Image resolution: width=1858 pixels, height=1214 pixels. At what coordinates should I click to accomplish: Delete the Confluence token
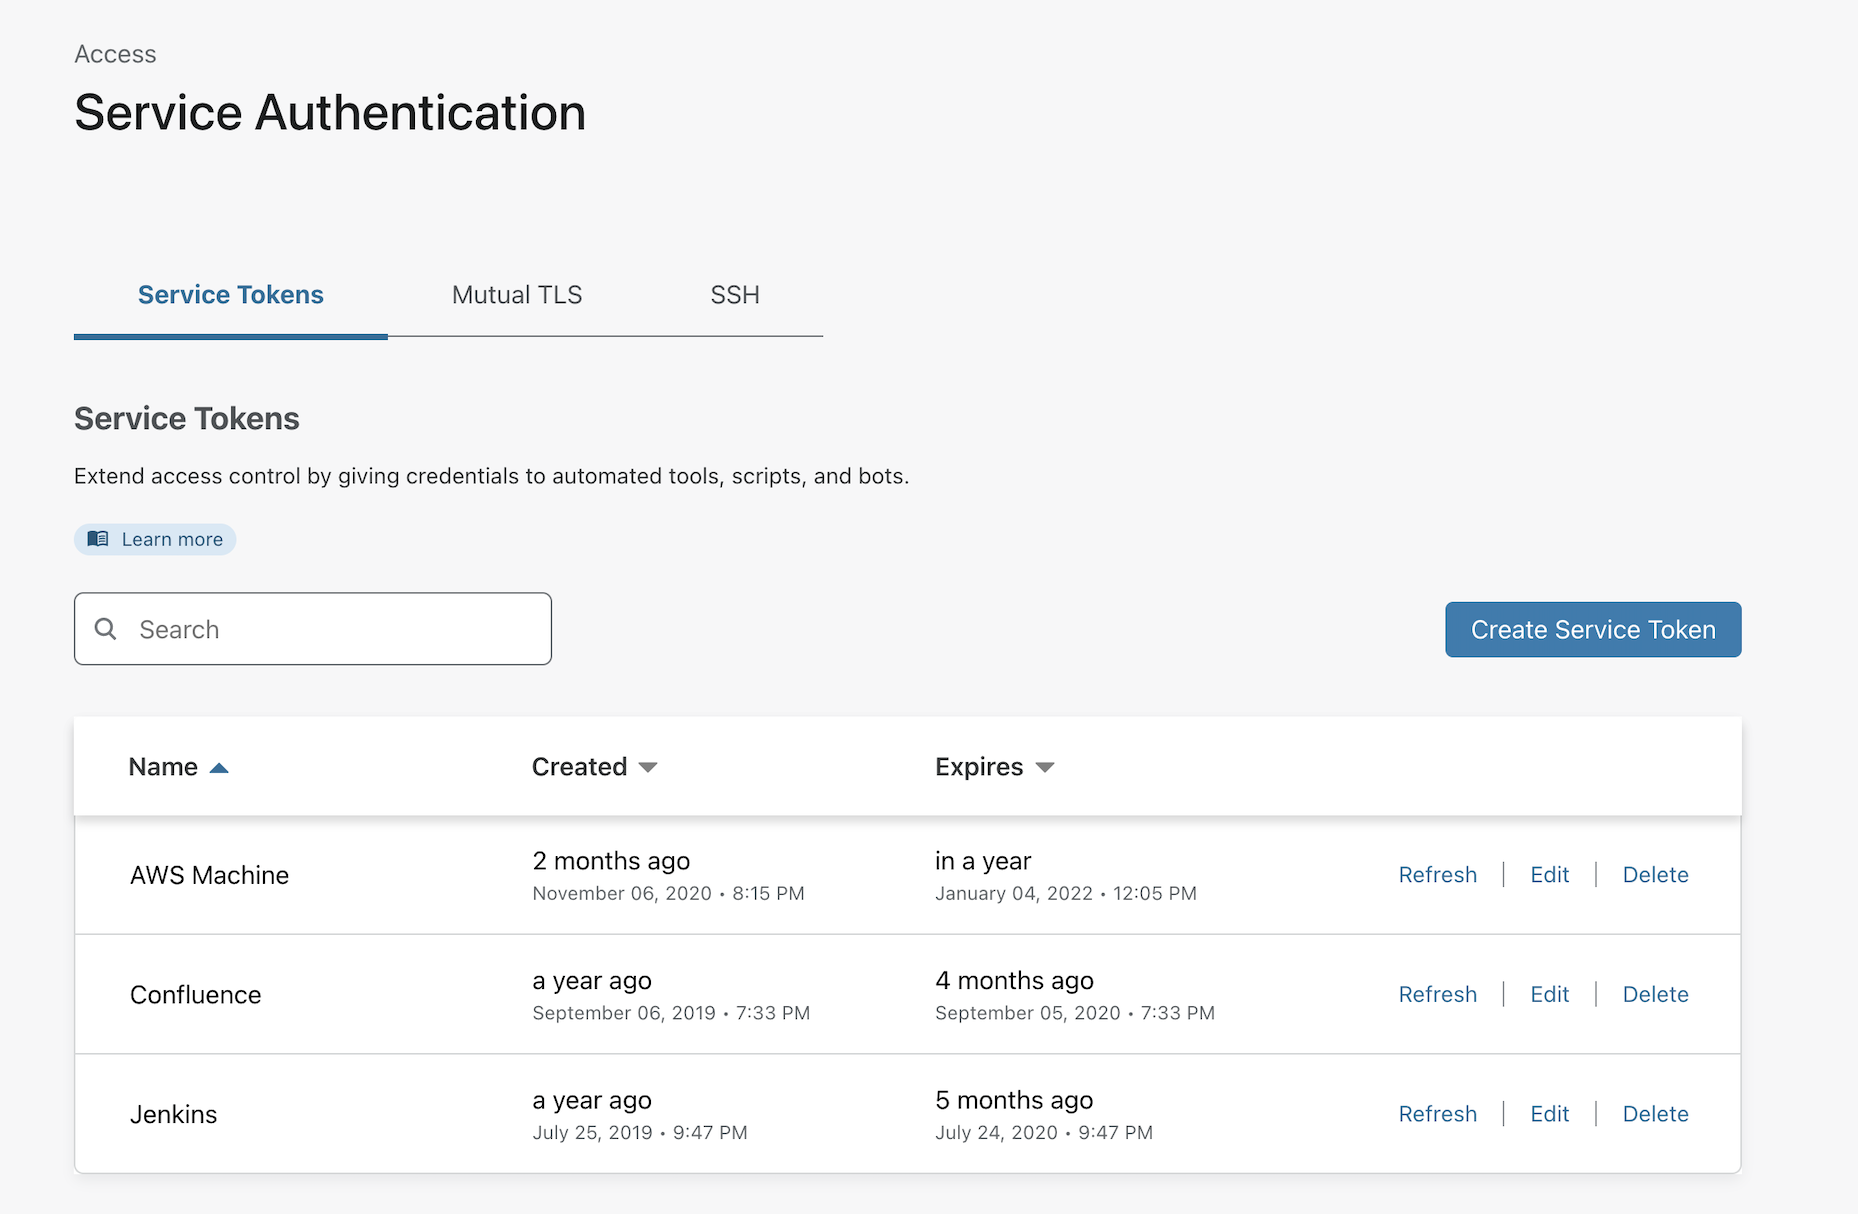tap(1655, 994)
